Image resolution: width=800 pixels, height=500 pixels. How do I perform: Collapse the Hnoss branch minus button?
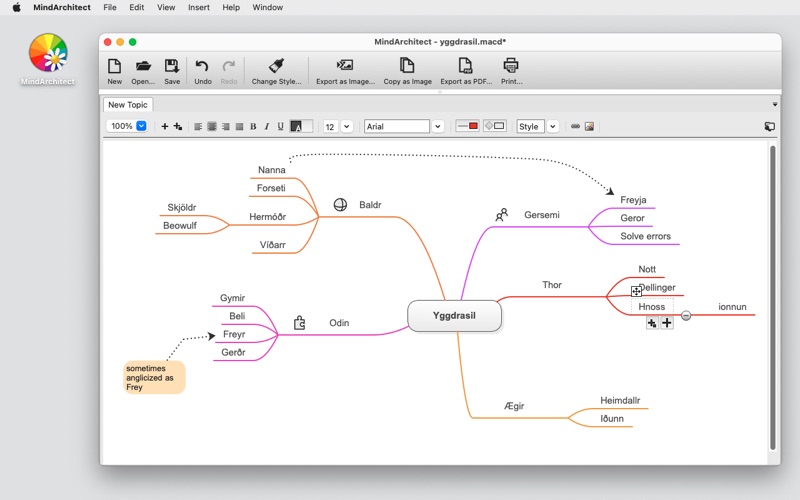686,315
